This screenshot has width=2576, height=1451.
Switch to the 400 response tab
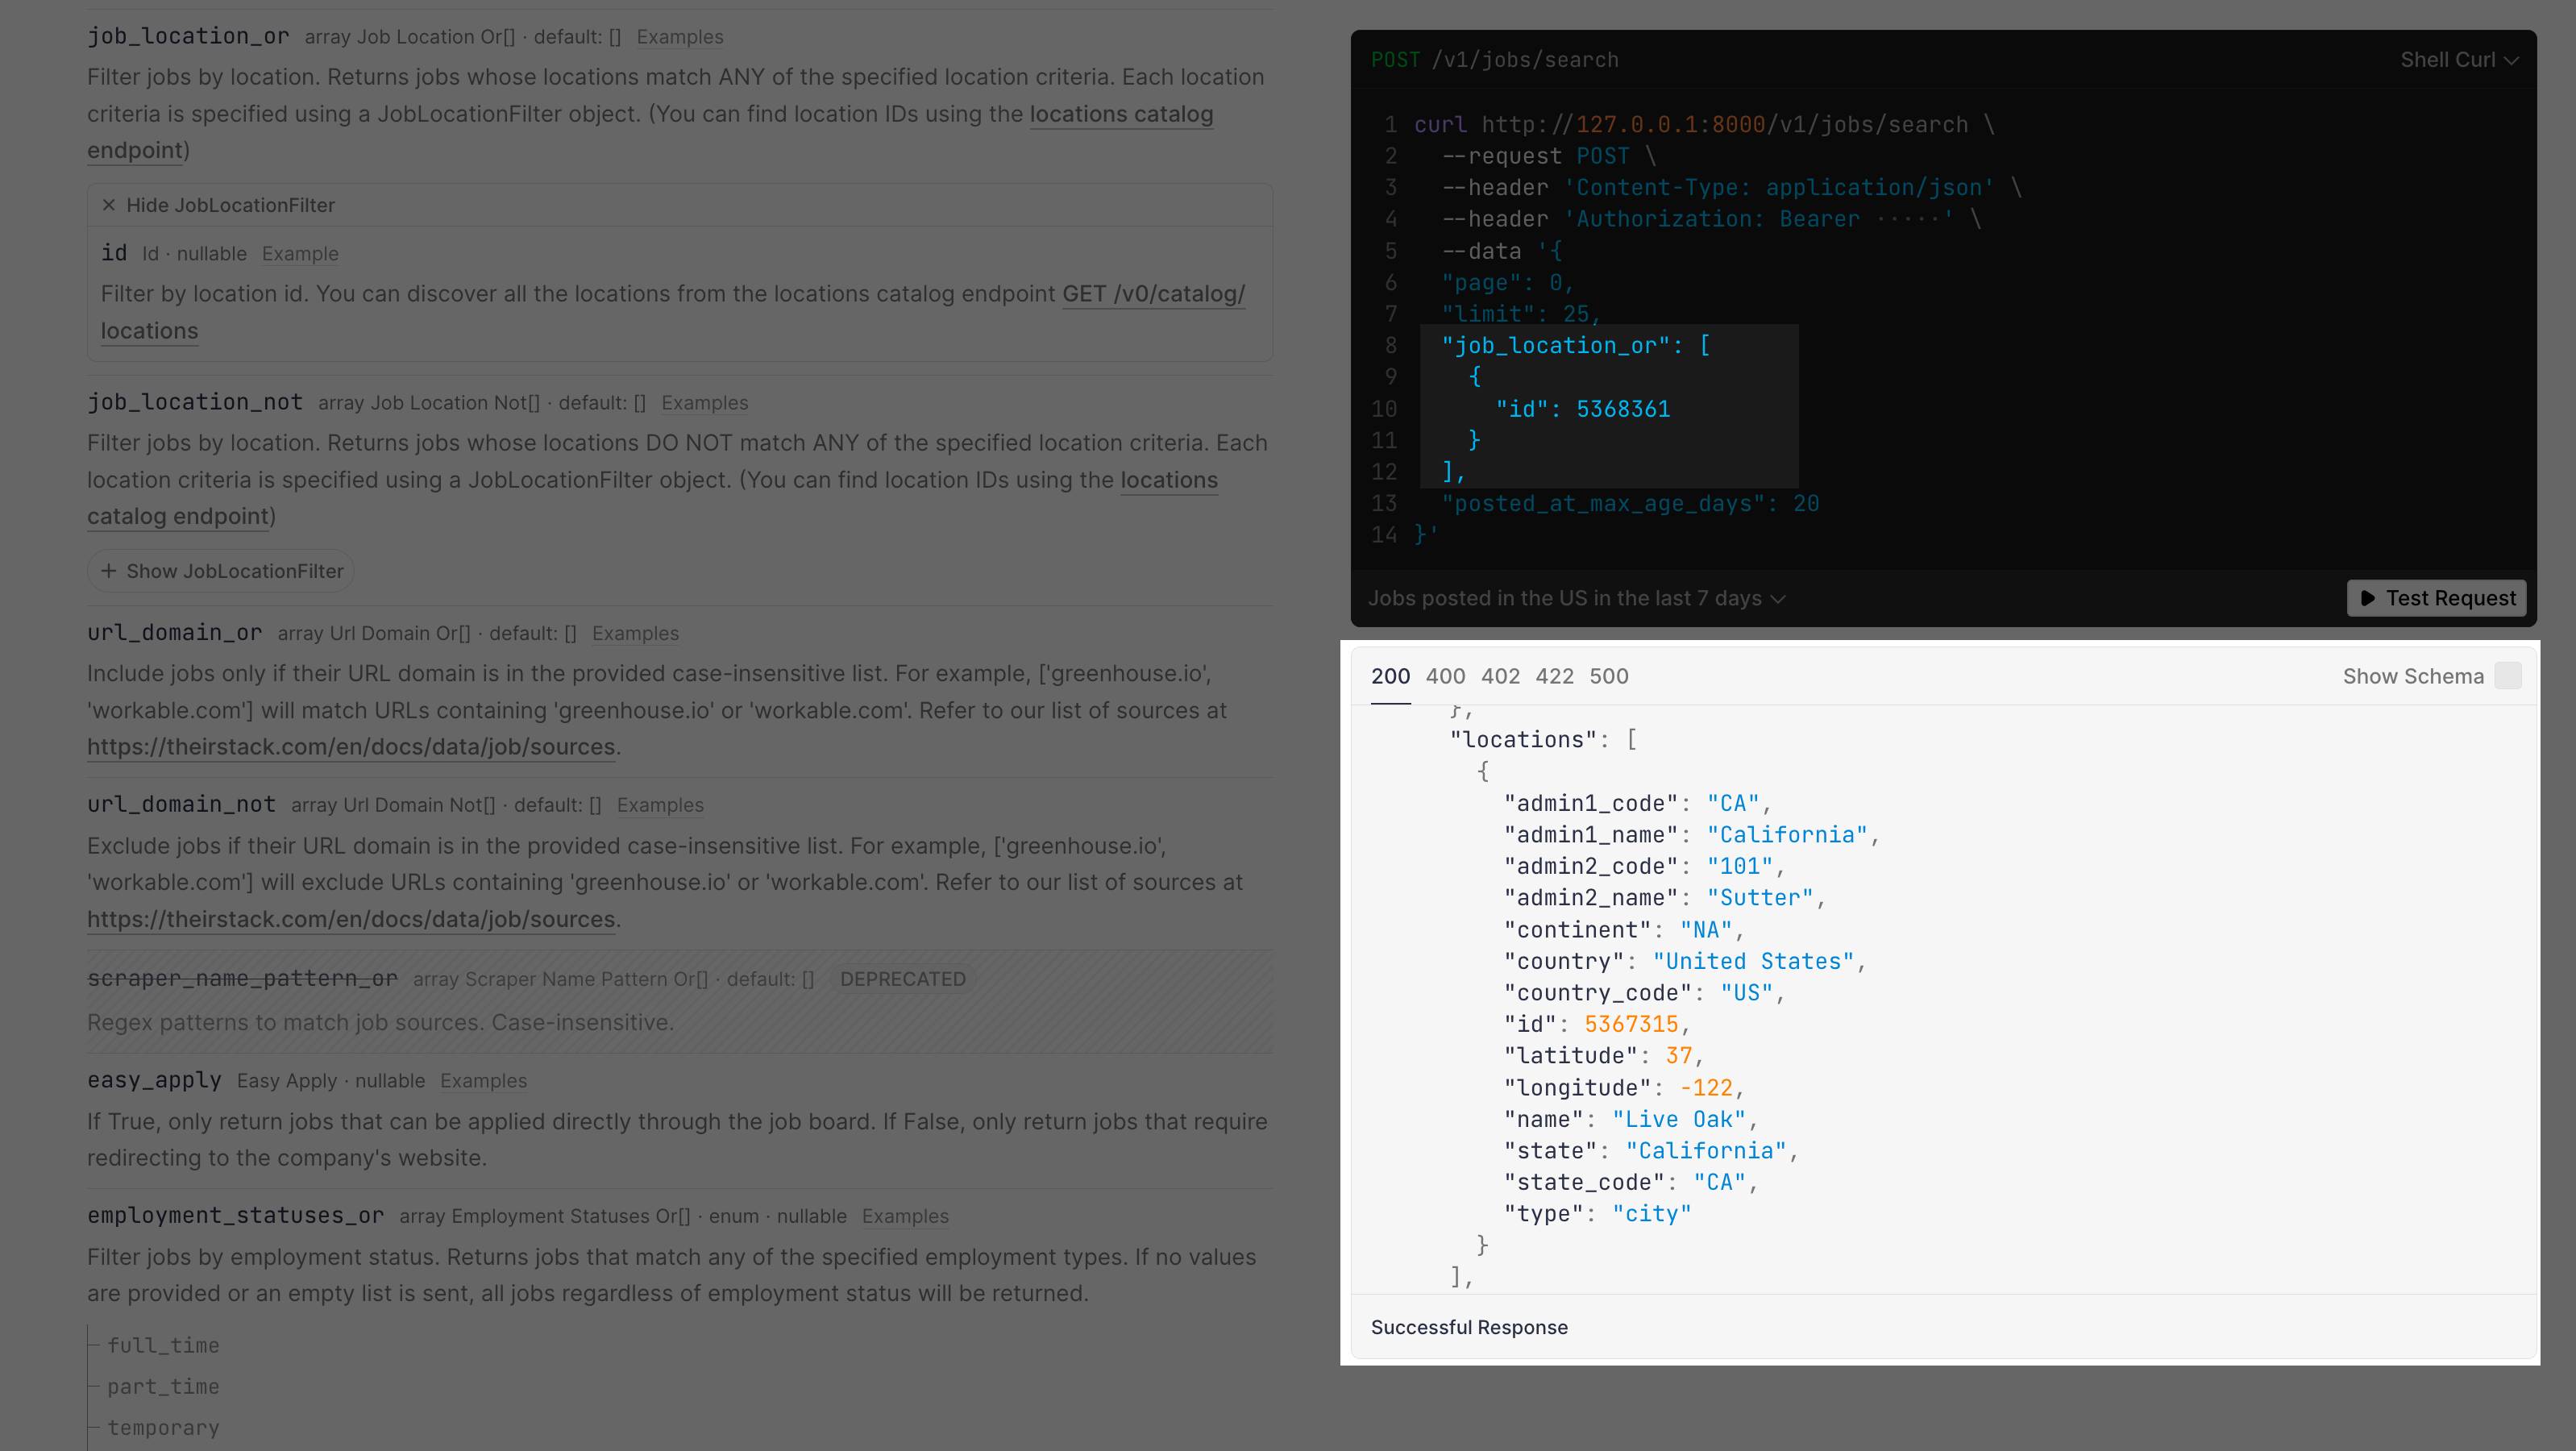(1445, 676)
